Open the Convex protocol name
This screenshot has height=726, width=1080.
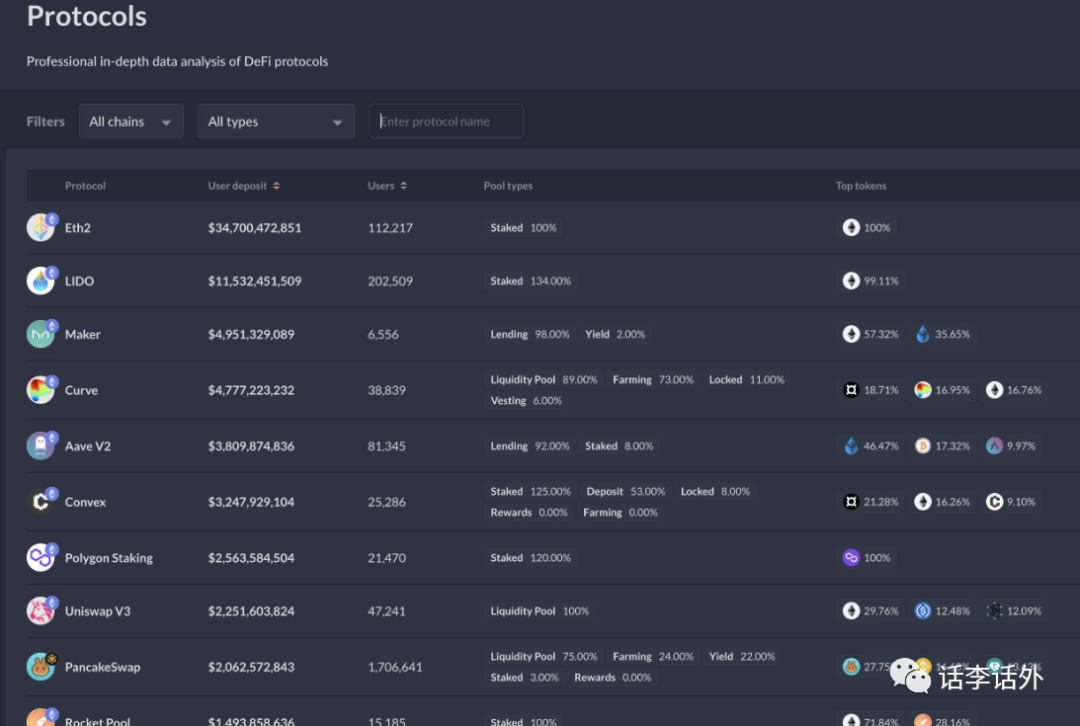[x=85, y=501]
